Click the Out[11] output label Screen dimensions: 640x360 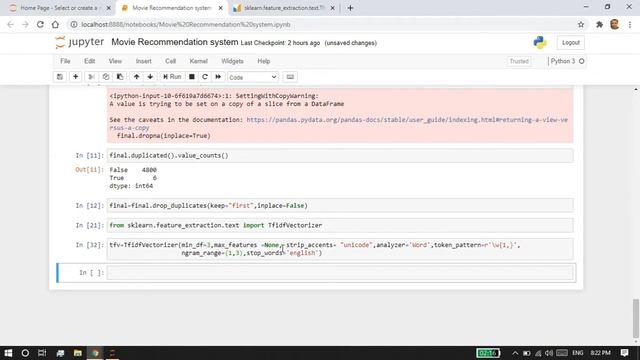90,170
